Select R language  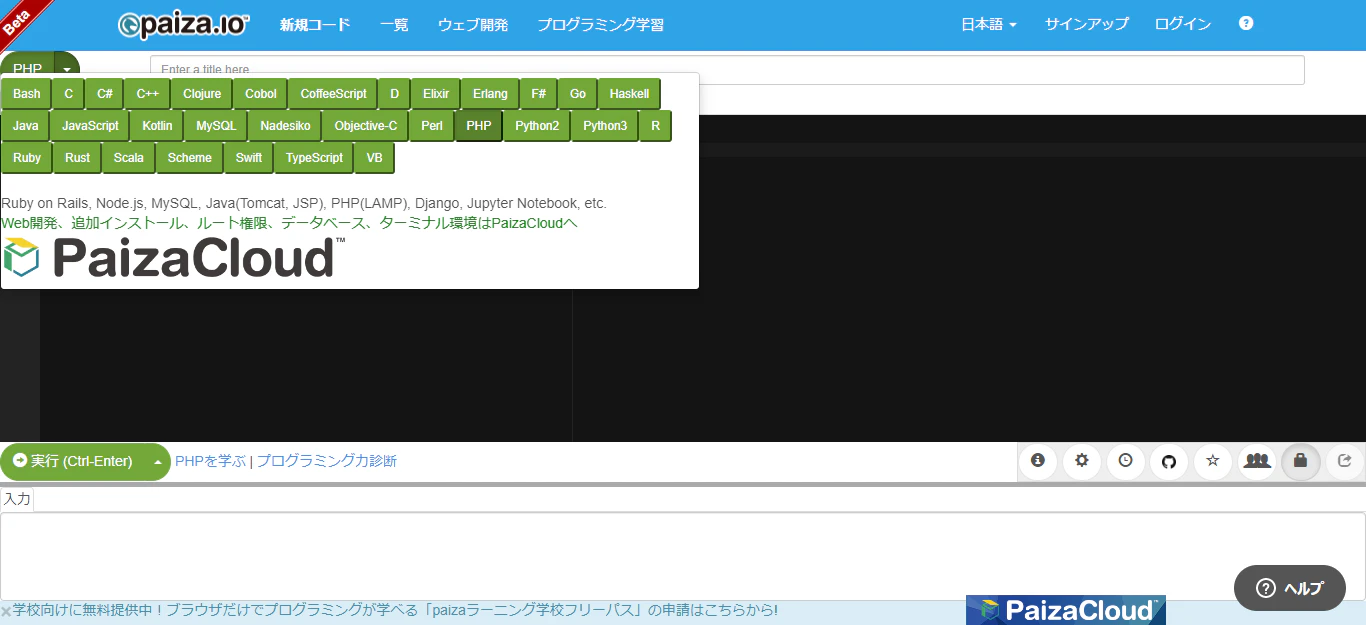pyautogui.click(x=655, y=126)
